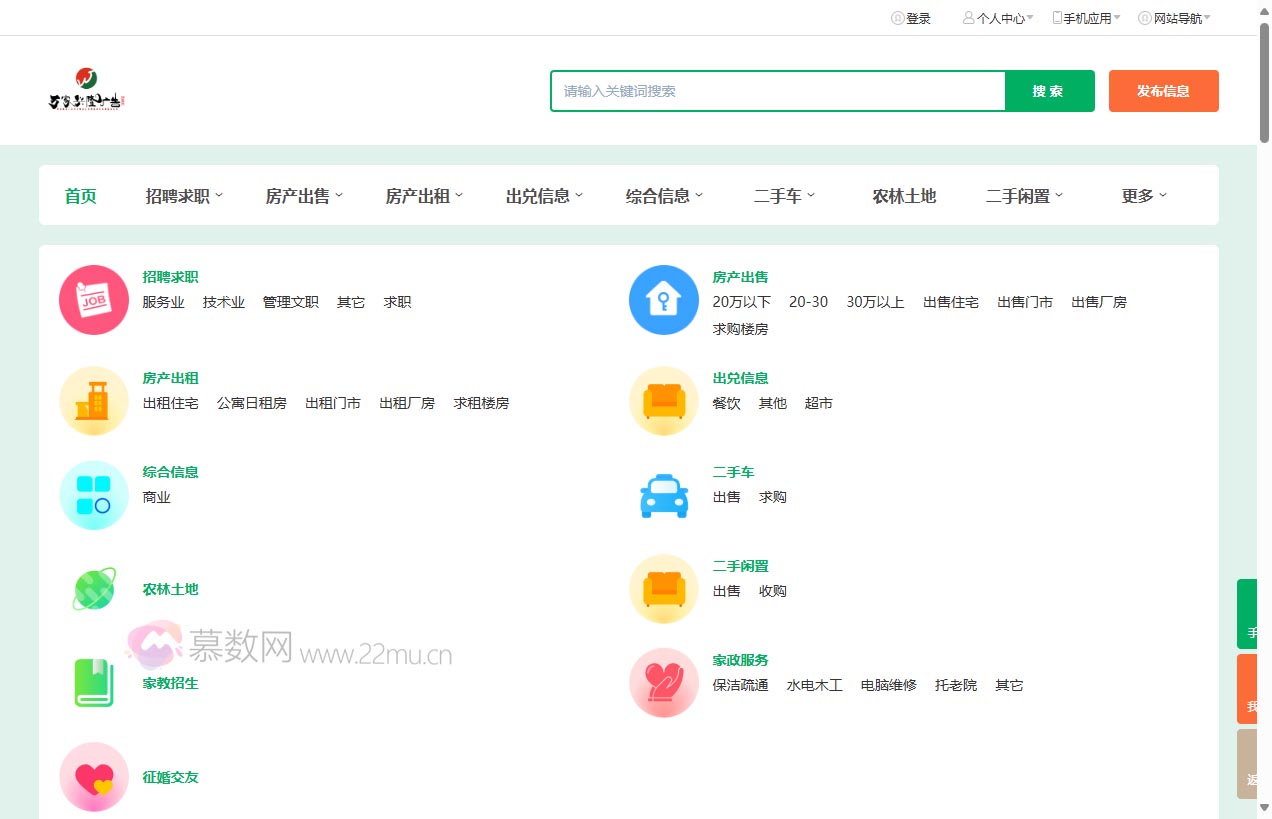Click the 房产出租 orange building icon
Screen dimensions: 1272x819
pyautogui.click(x=93, y=400)
